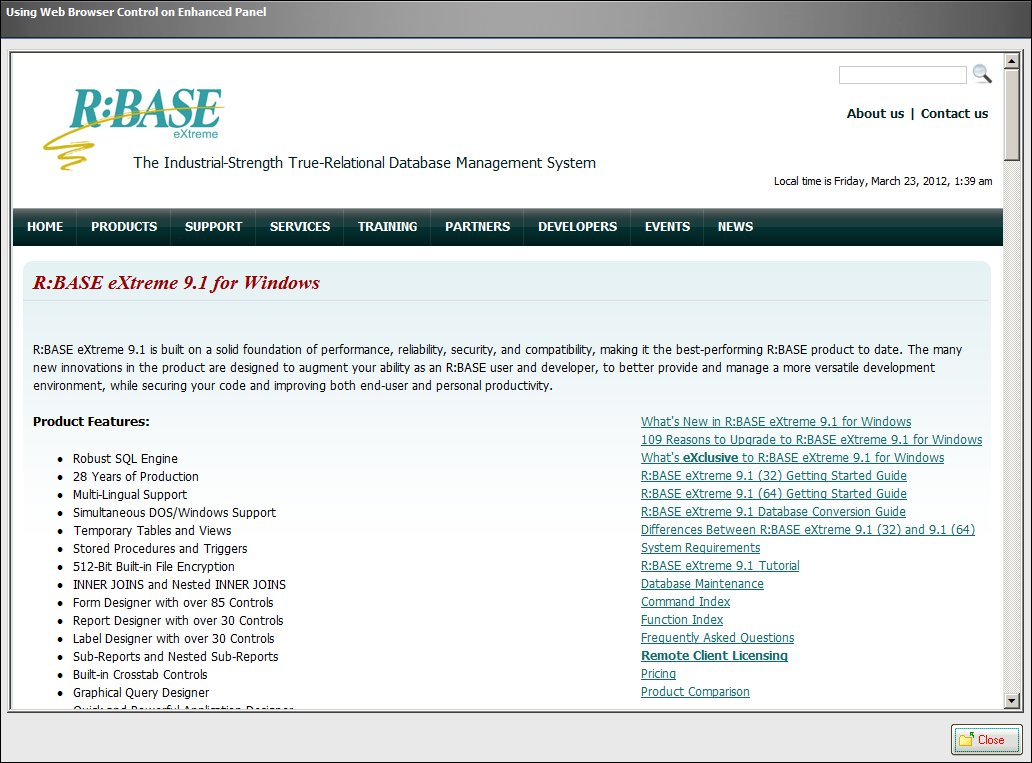The image size is (1032, 763).
Task: Open the About us link
Action: click(x=875, y=114)
